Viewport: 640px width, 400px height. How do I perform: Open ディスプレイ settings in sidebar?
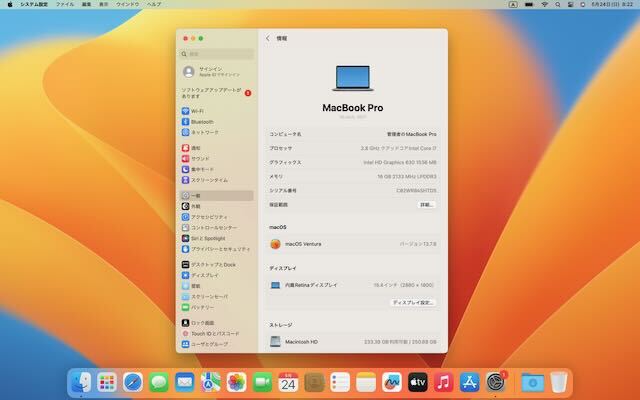coord(217,275)
